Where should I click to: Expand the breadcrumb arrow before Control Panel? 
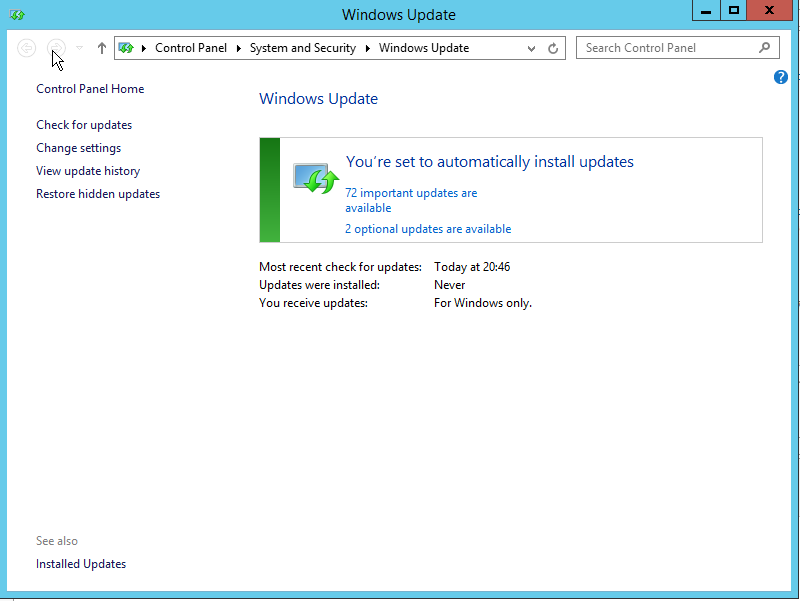(144, 48)
